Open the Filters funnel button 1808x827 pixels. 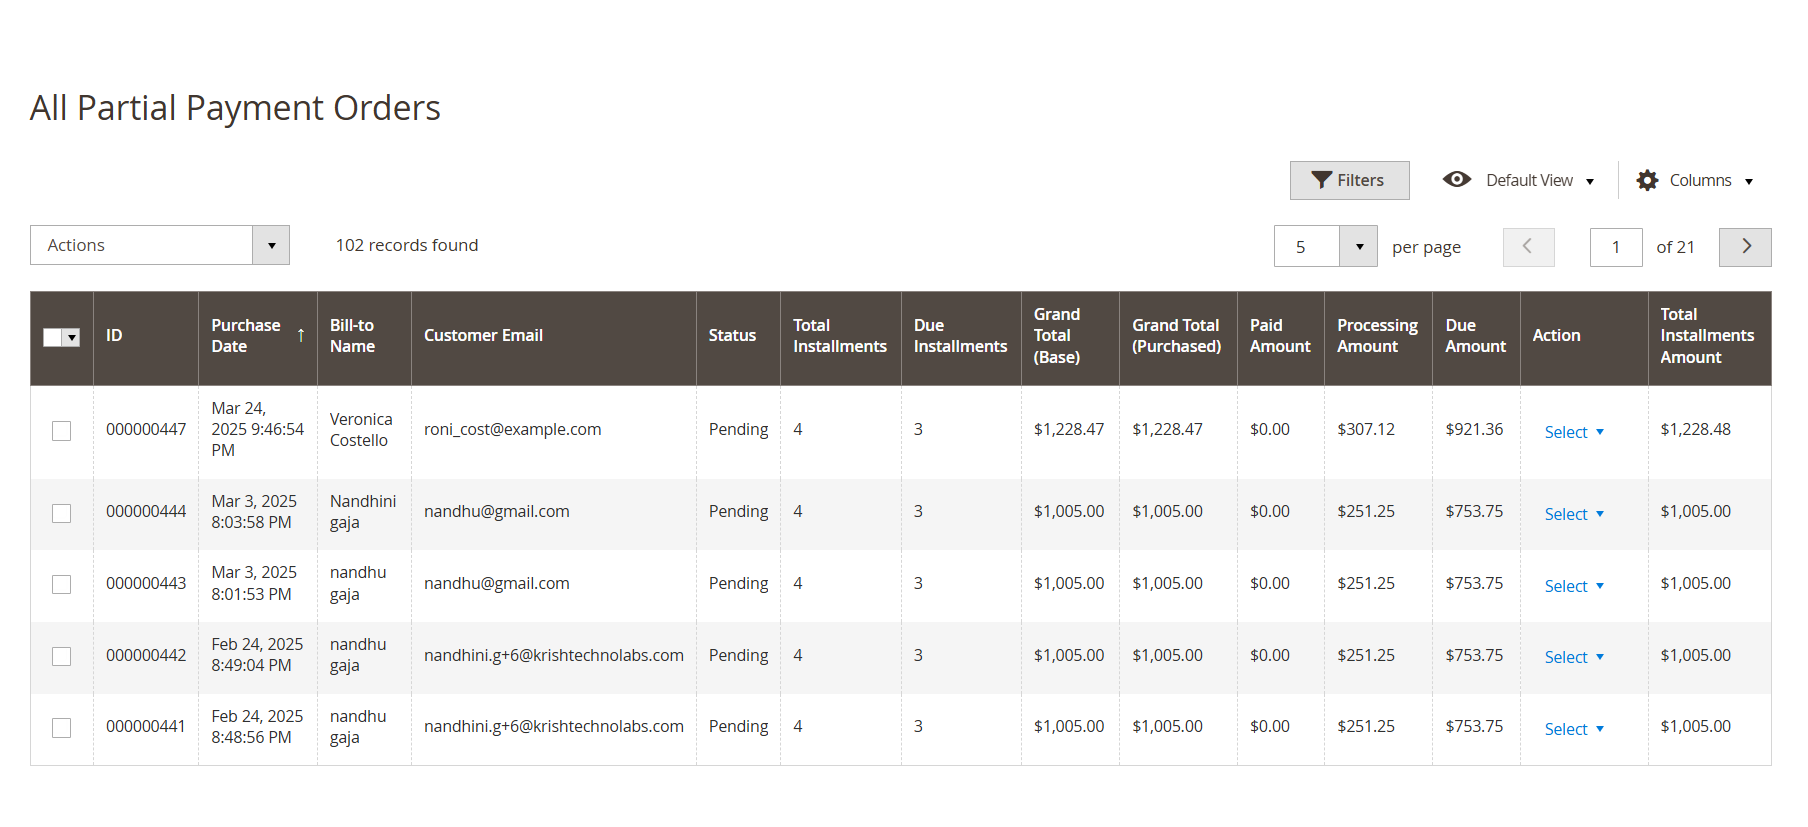1349,180
